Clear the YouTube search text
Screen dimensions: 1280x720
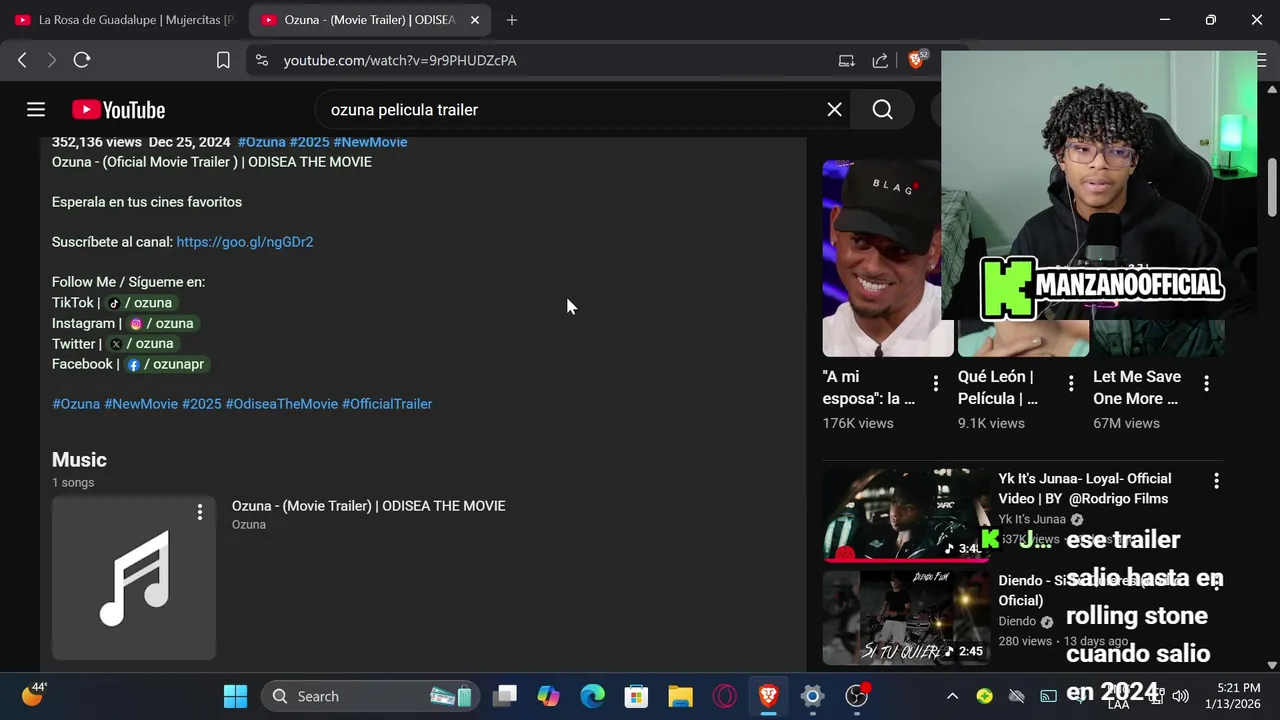click(x=834, y=110)
